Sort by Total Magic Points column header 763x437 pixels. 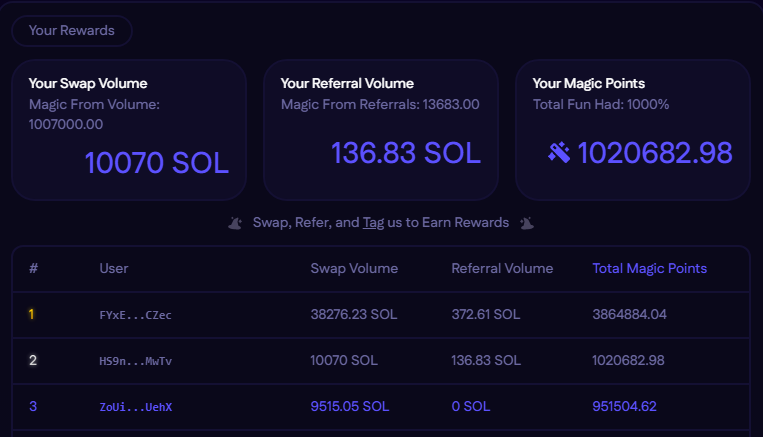[x=649, y=268]
